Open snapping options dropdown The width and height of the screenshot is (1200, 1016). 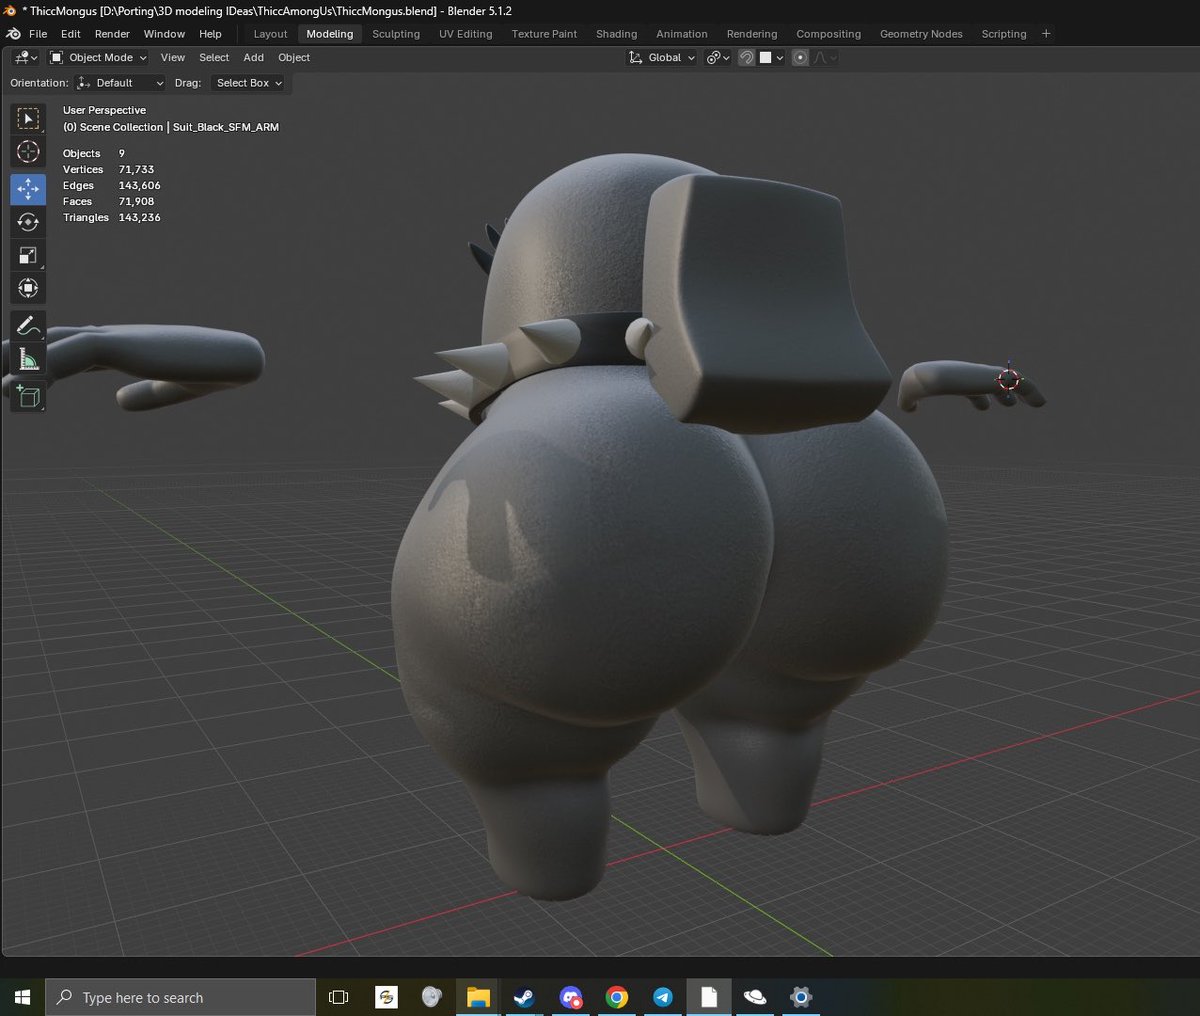771,58
